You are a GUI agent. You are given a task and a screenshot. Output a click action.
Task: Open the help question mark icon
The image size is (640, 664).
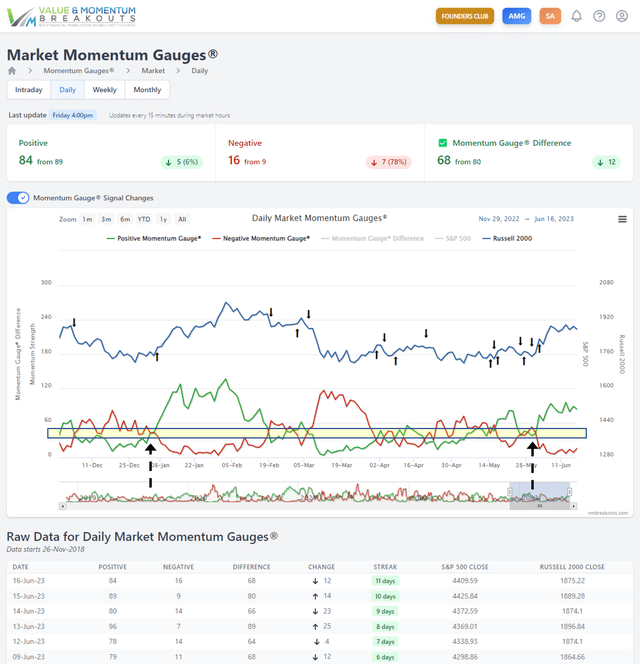[599, 16]
